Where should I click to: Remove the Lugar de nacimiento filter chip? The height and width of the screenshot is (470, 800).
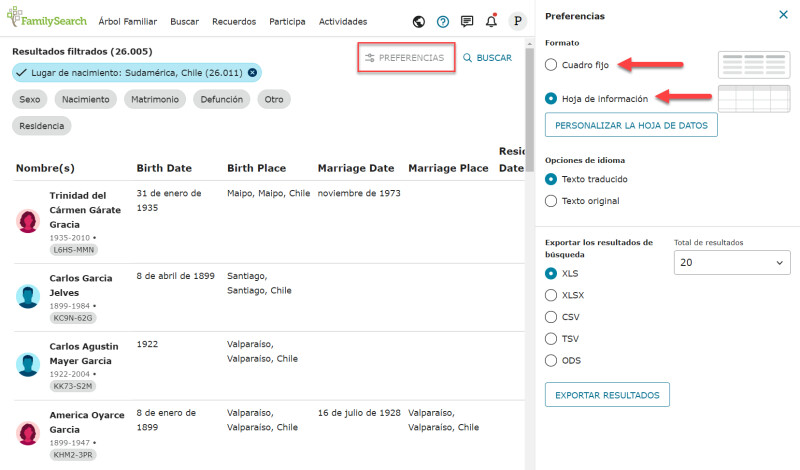click(252, 72)
